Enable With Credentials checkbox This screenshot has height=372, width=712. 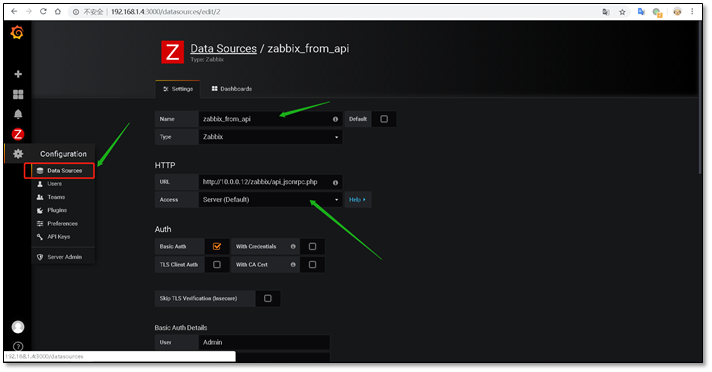[312, 246]
